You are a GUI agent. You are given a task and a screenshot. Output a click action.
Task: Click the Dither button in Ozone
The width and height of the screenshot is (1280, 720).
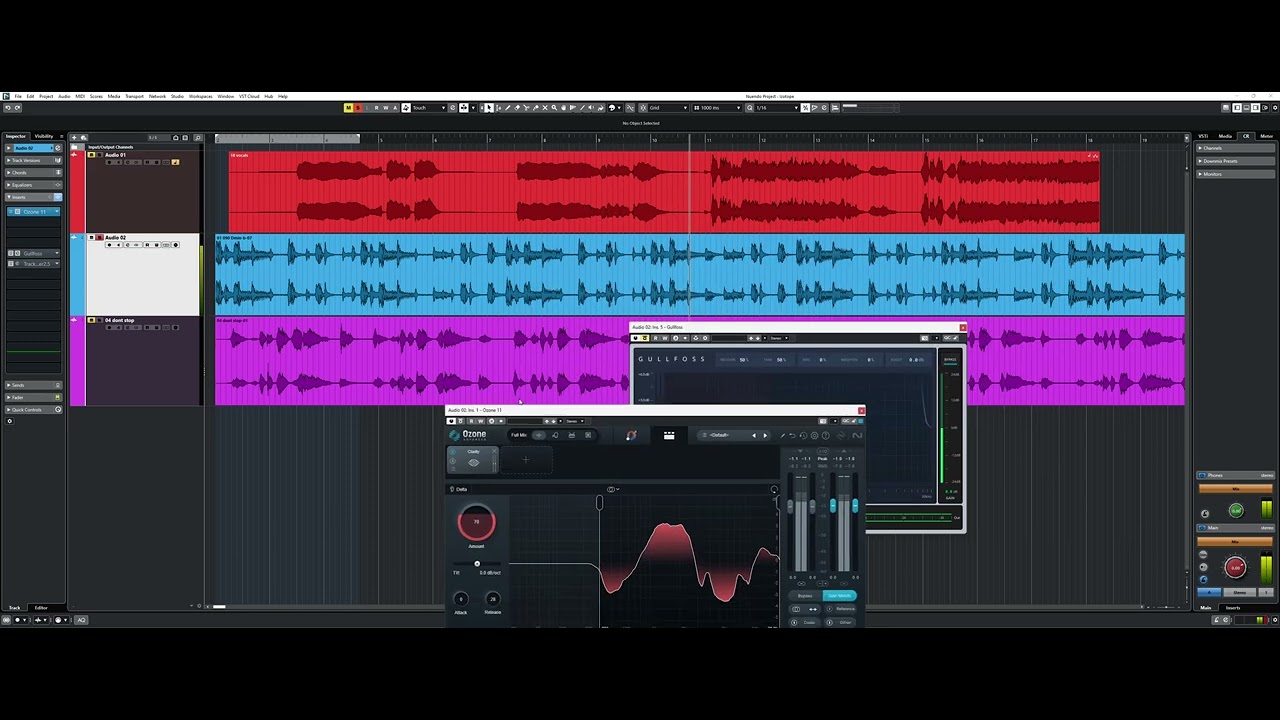[840, 622]
